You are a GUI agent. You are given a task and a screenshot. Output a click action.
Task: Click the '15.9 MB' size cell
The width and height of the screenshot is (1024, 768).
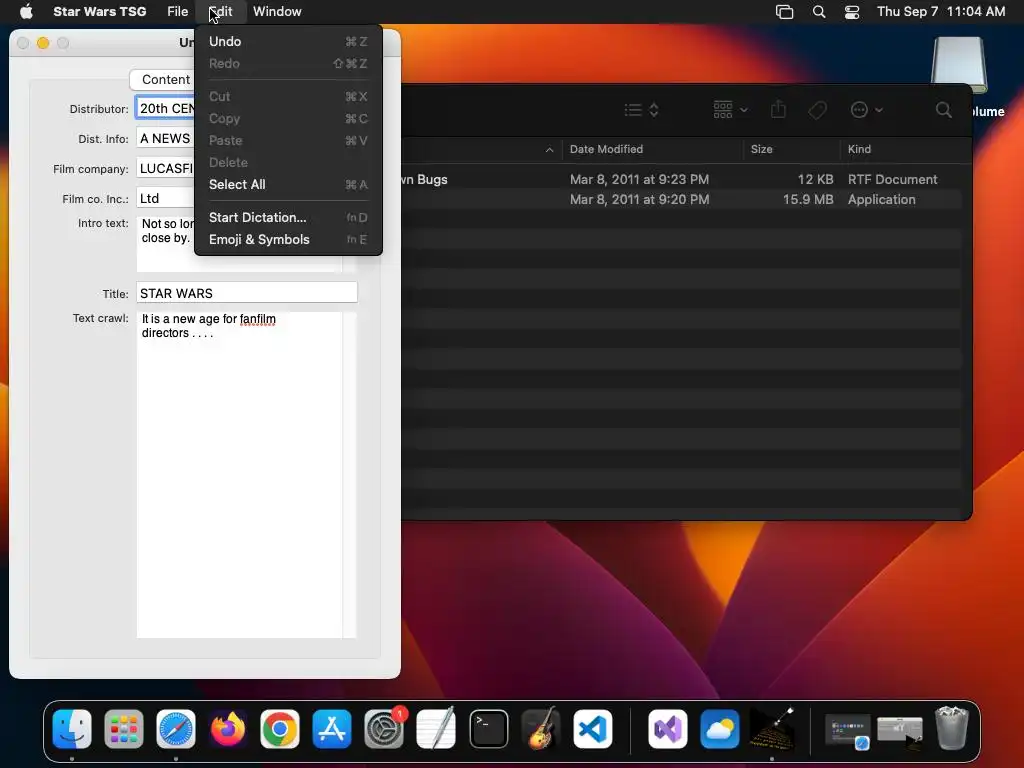pos(808,200)
